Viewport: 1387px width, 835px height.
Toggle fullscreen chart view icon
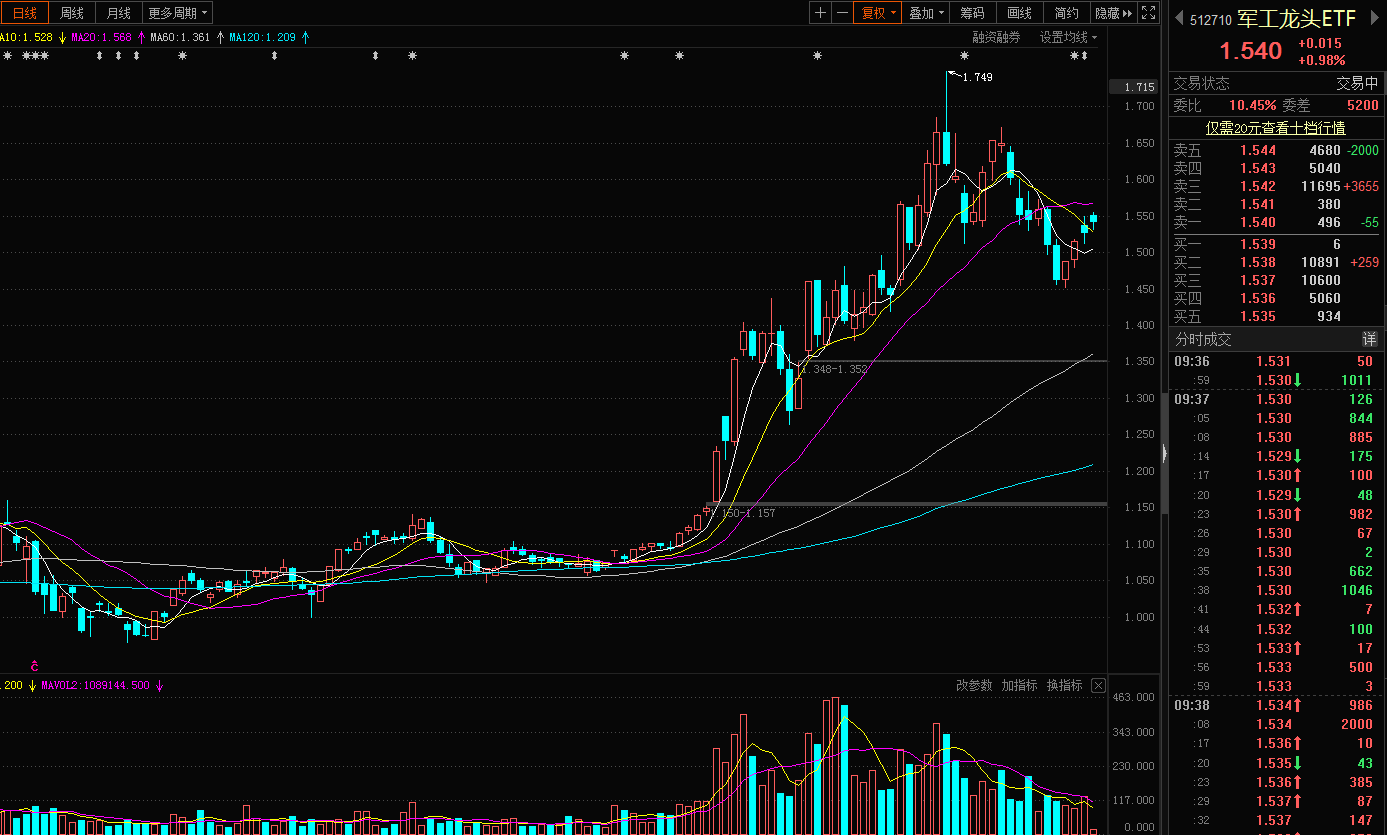click(1149, 13)
